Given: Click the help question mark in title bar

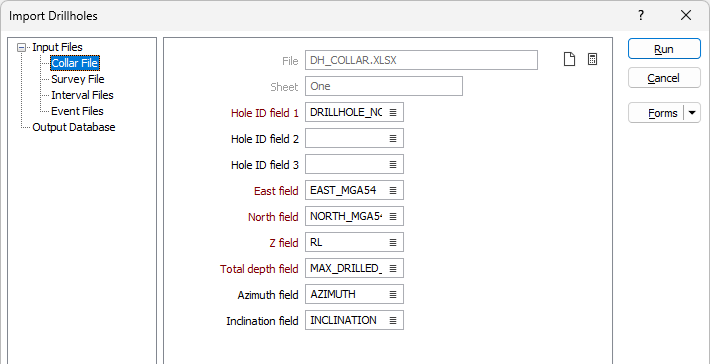Looking at the screenshot, I should 641,16.
